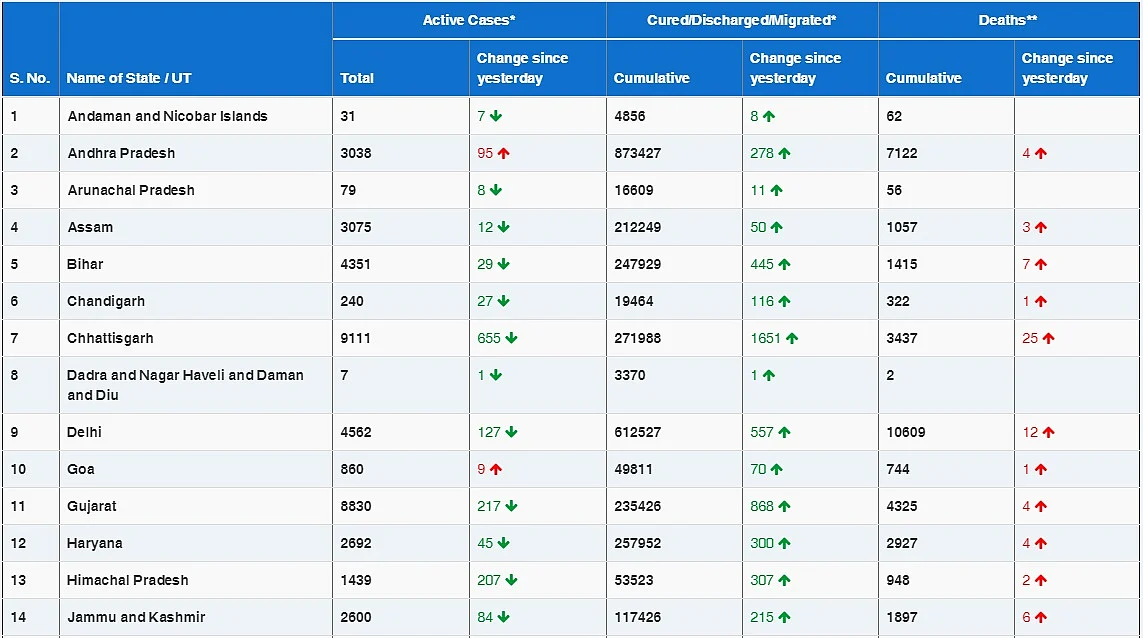Click Delhi green up arrow beside 557

784,432
